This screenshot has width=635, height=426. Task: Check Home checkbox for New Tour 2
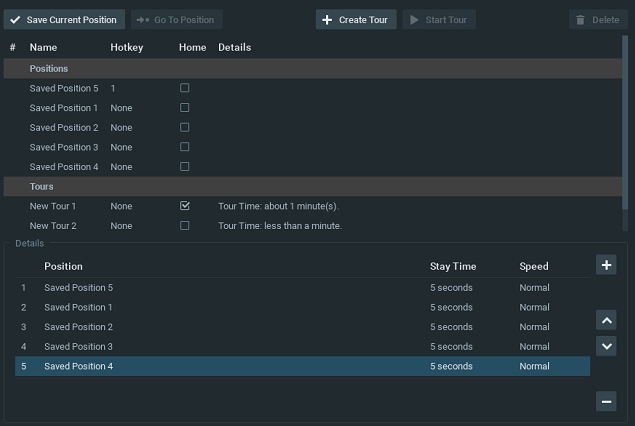coord(184,226)
